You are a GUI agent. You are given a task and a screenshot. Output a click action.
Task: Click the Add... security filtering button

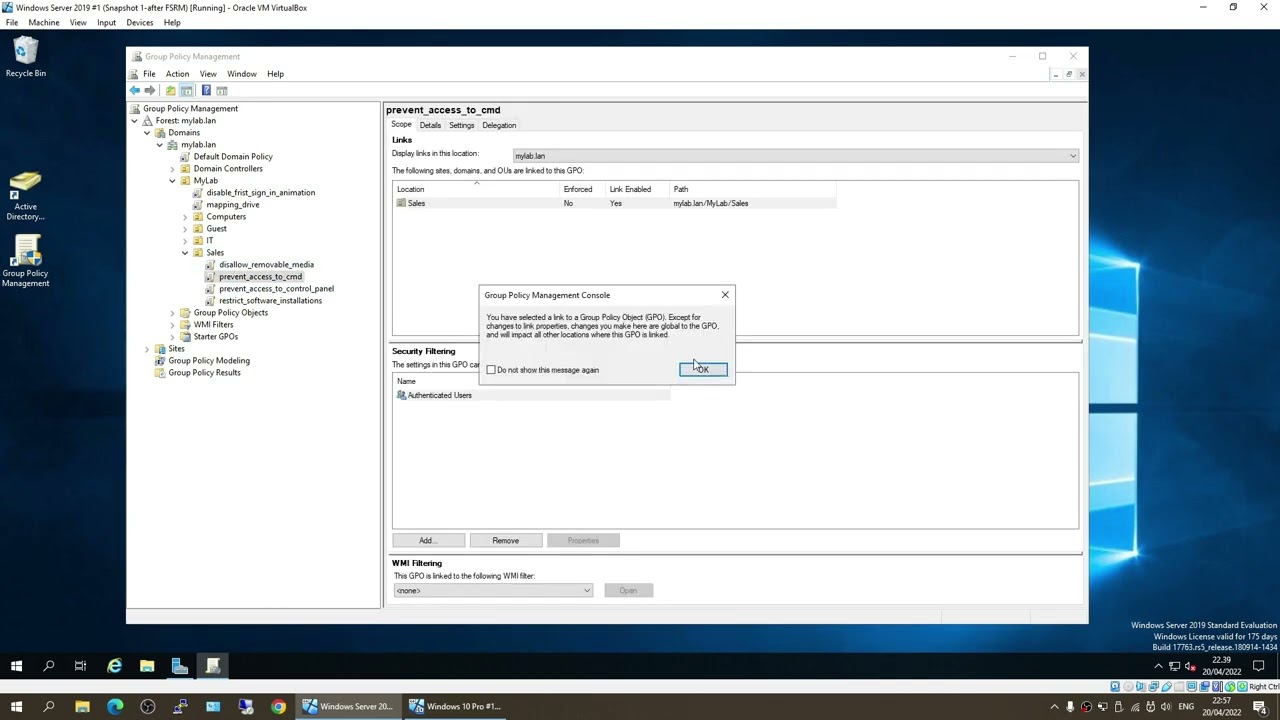click(x=428, y=540)
